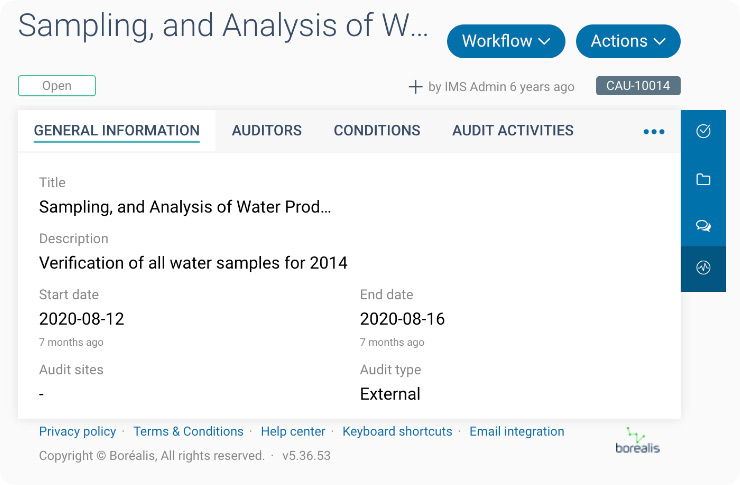Click the CAU-10014 record badge
This screenshot has height=485, width=740.
pyautogui.click(x=638, y=86)
